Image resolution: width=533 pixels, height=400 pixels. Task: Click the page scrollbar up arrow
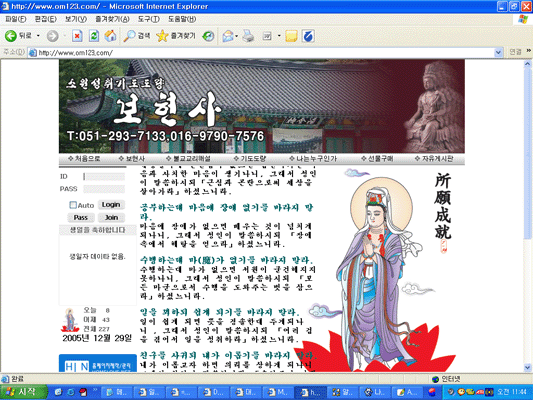click(528, 64)
